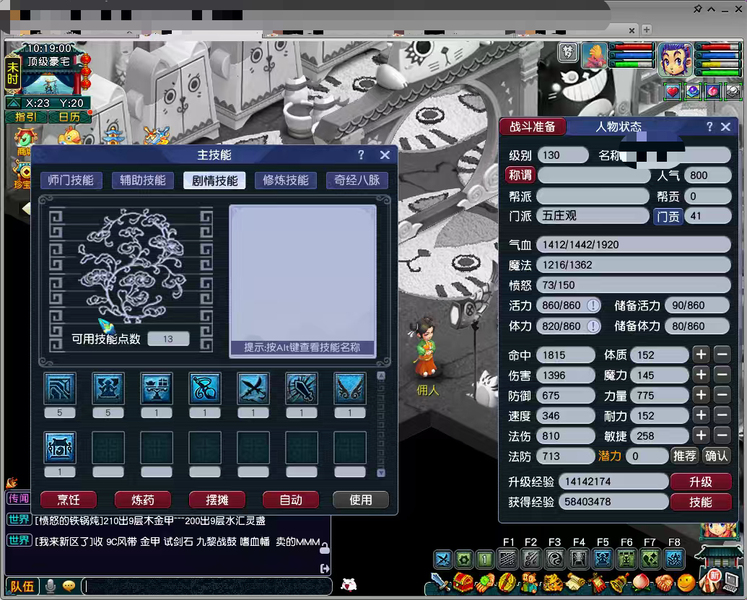Click the 门贡 contribution button
747x600 pixels.
click(668, 216)
